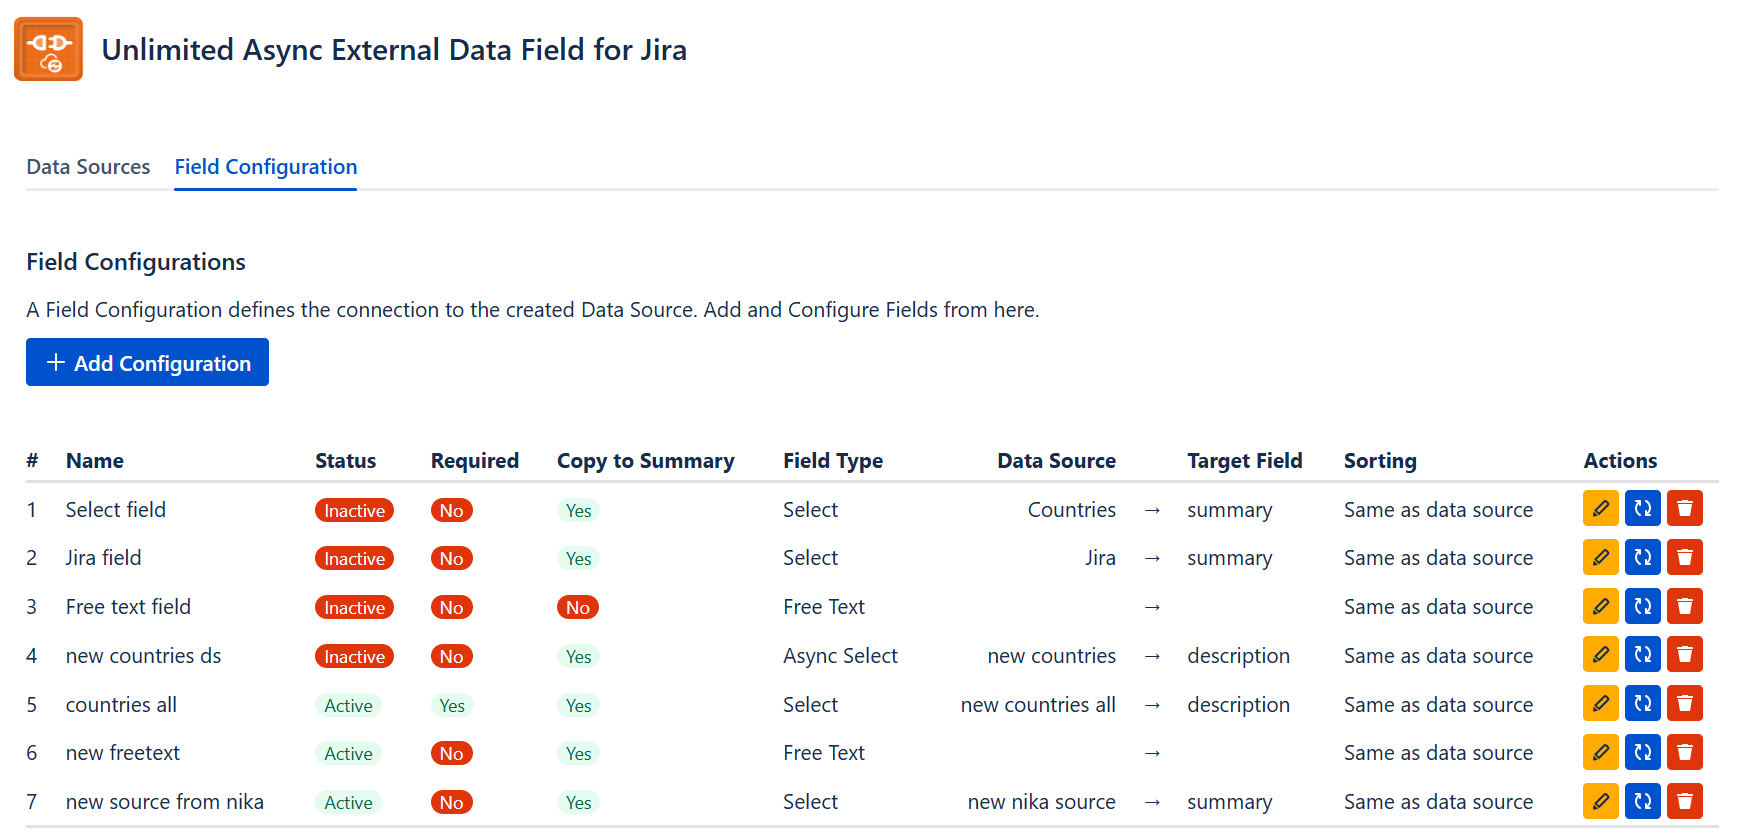Click the Add Configuration button

[x=147, y=362]
